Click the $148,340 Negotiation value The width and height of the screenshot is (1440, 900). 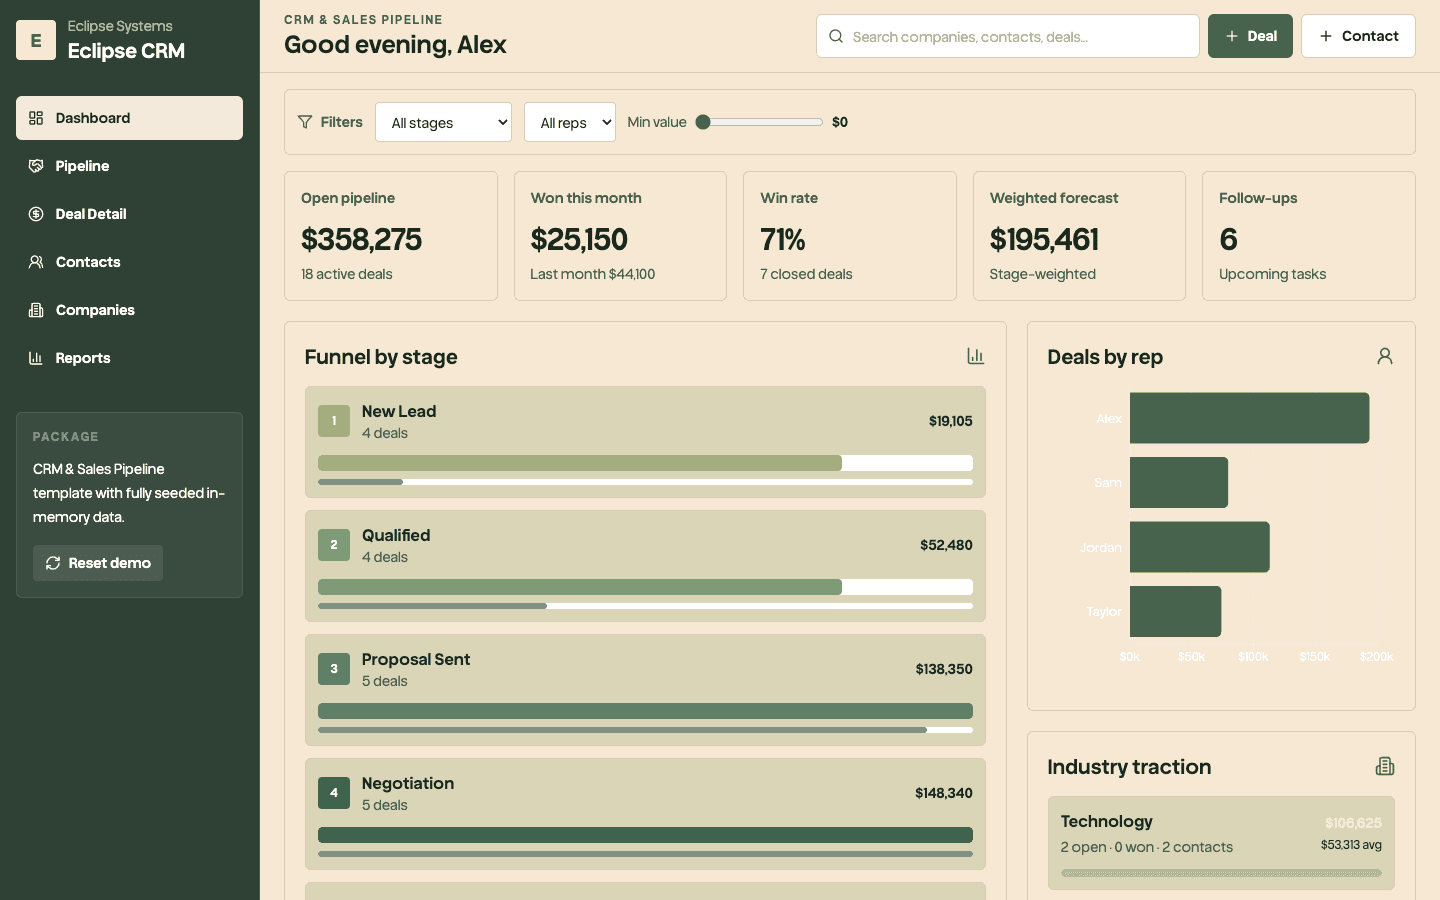(944, 793)
